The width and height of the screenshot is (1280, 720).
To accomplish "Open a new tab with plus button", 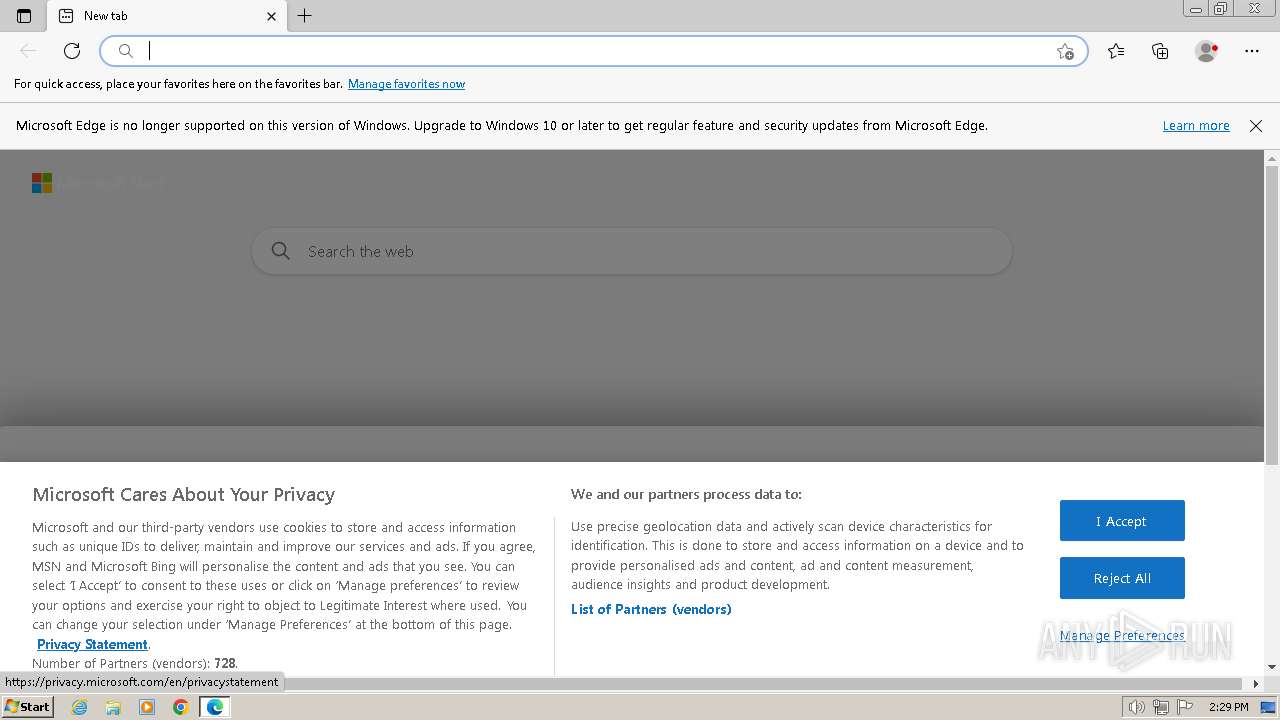I will (305, 16).
